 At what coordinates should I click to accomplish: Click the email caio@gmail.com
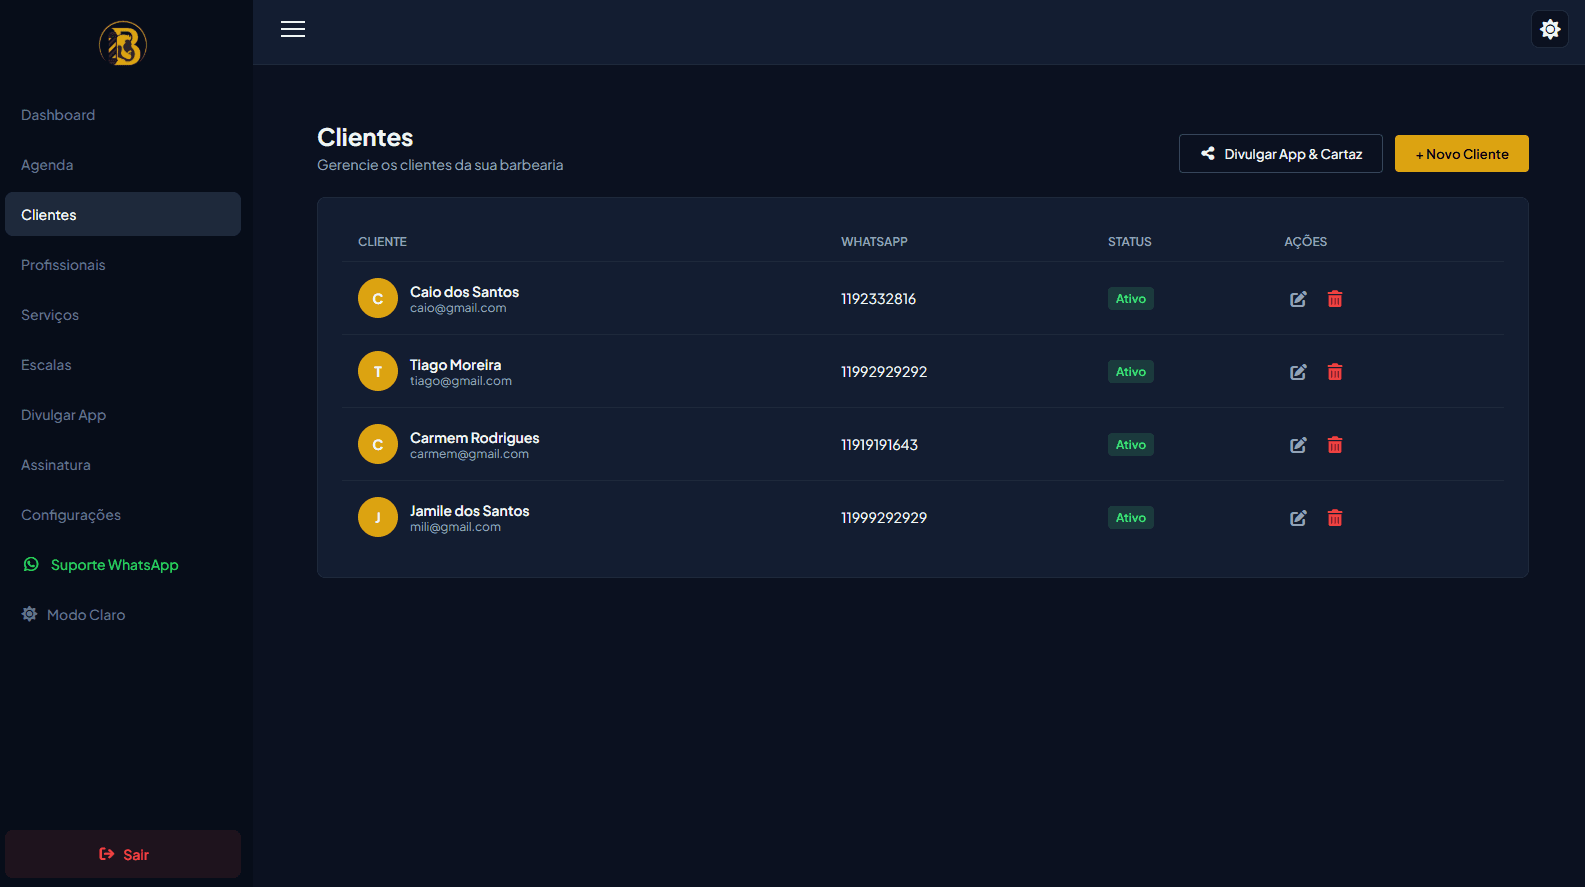coord(458,308)
